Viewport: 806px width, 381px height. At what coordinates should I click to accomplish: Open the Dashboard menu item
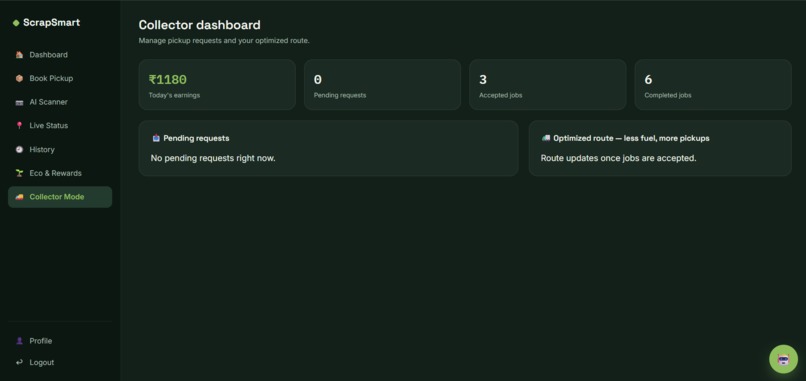[60, 55]
